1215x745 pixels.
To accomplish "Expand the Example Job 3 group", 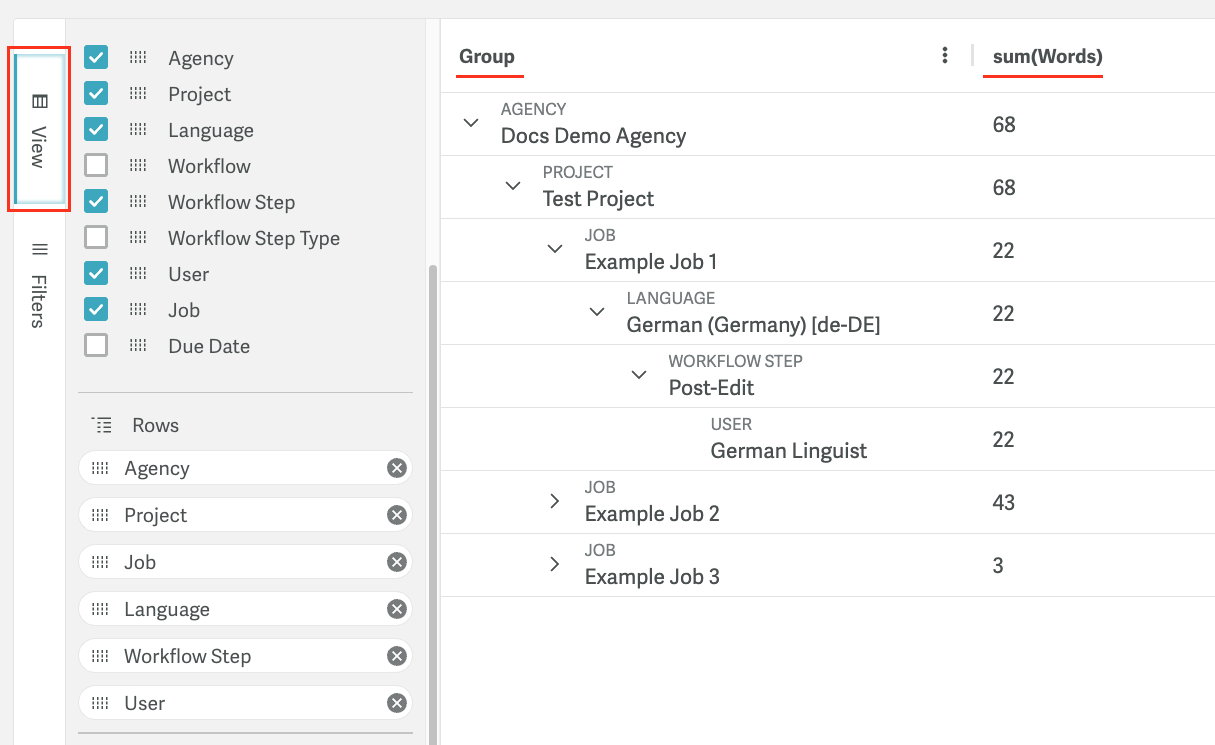I will coord(555,564).
